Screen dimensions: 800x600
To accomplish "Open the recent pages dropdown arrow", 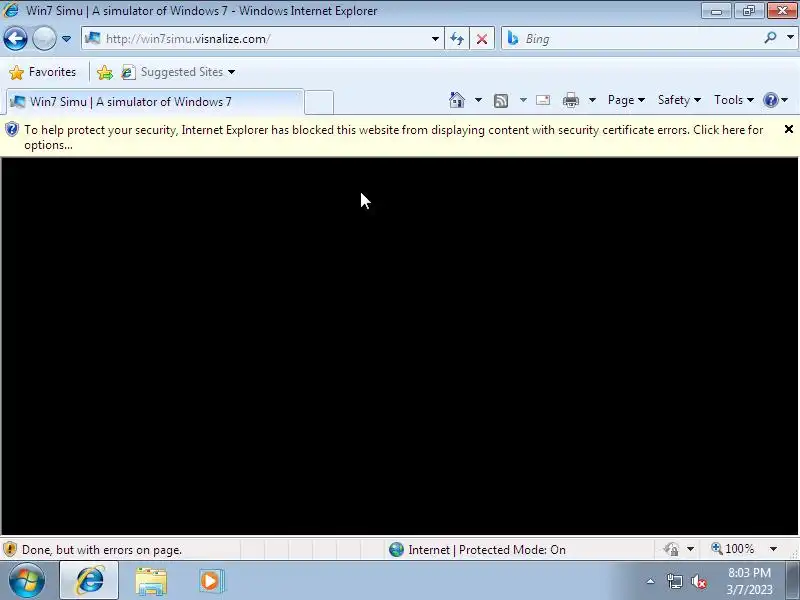I will (x=66, y=39).
